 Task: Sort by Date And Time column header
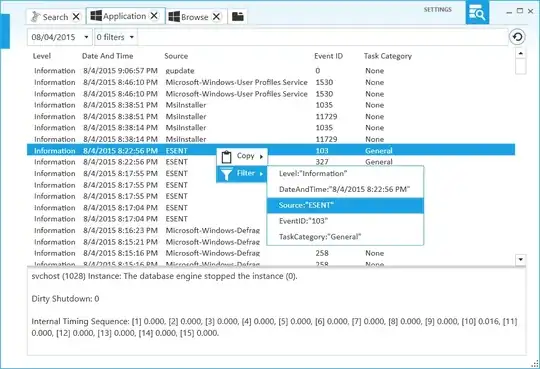[107, 56]
